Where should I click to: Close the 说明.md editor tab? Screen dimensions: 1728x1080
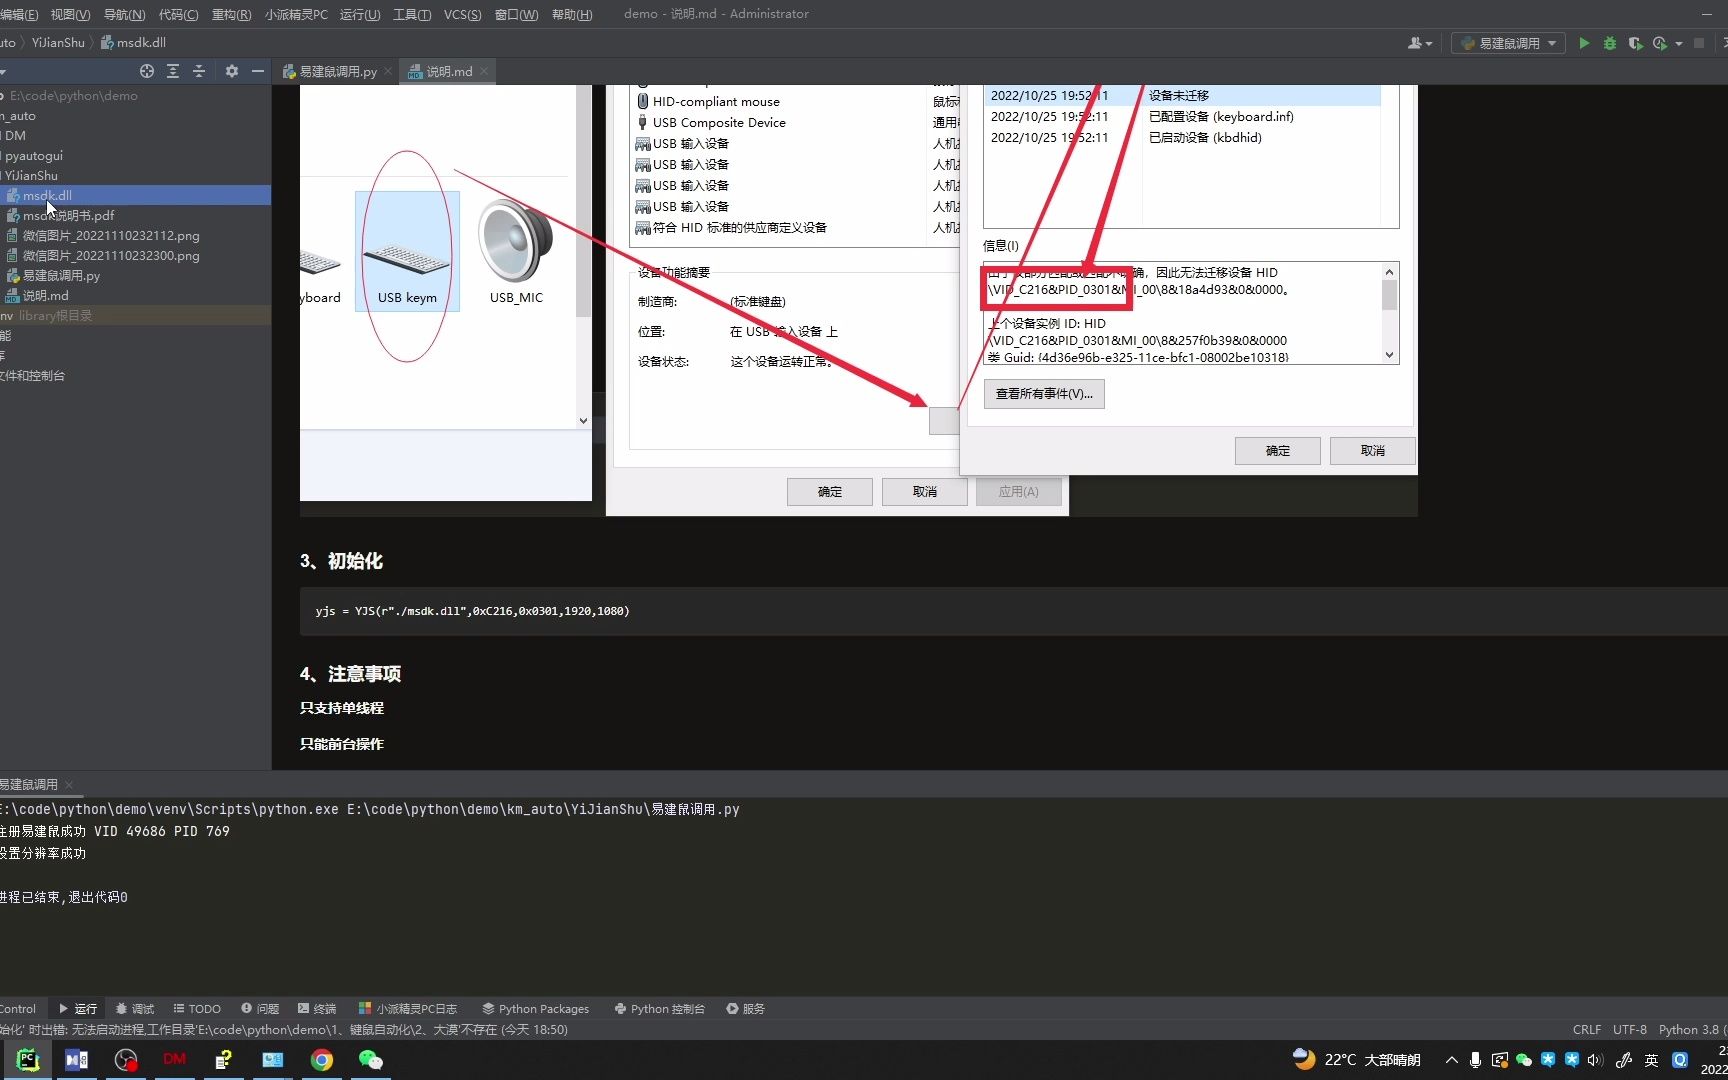coord(484,71)
